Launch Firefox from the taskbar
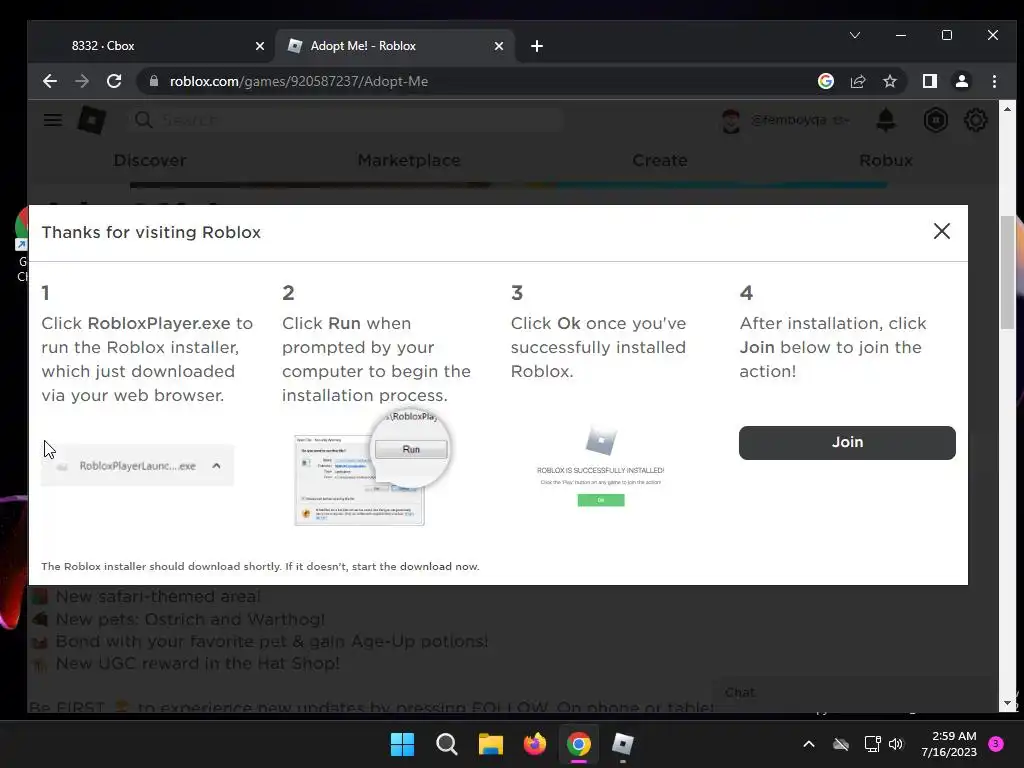 (x=535, y=744)
